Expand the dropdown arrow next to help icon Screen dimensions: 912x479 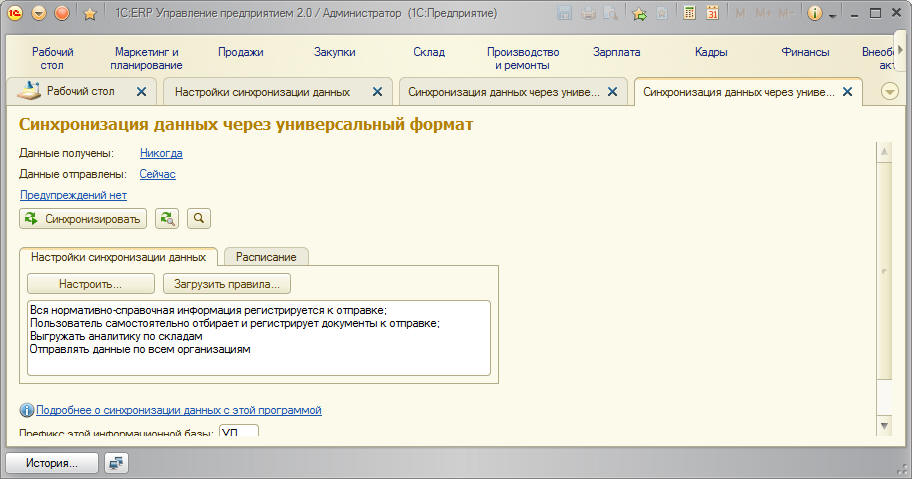coord(832,14)
